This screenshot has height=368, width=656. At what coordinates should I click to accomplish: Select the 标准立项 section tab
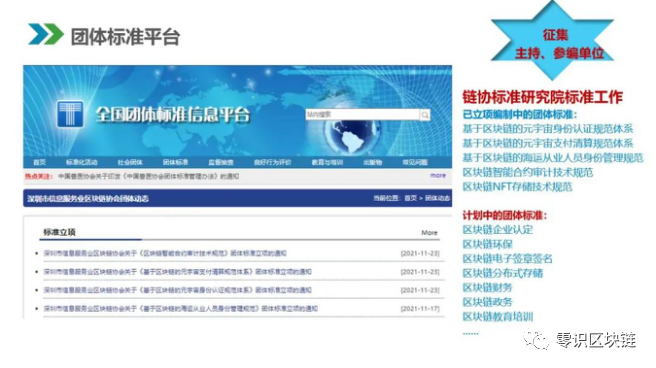pos(59,233)
